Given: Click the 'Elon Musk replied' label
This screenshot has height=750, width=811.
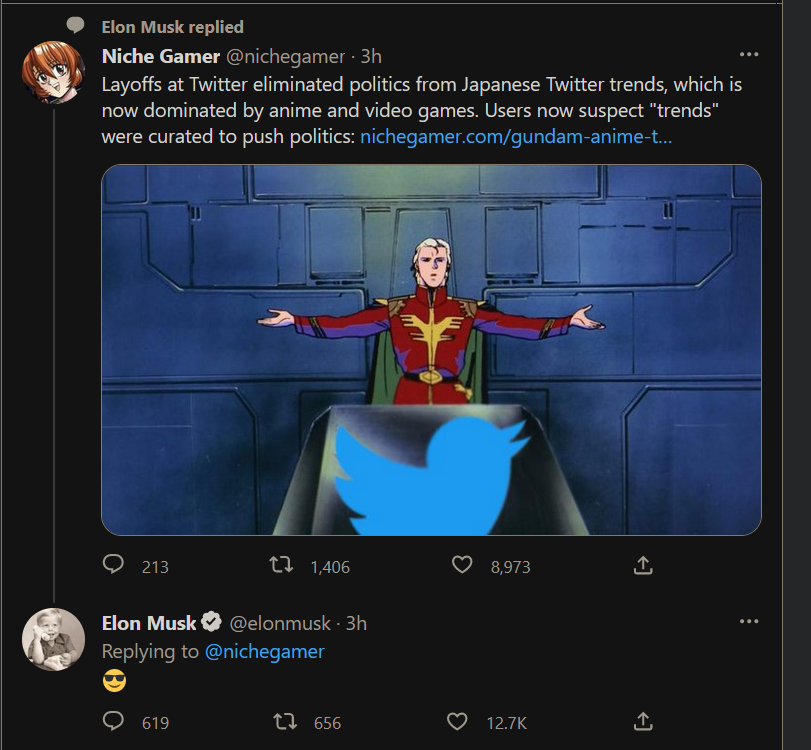Looking at the screenshot, I should [173, 27].
